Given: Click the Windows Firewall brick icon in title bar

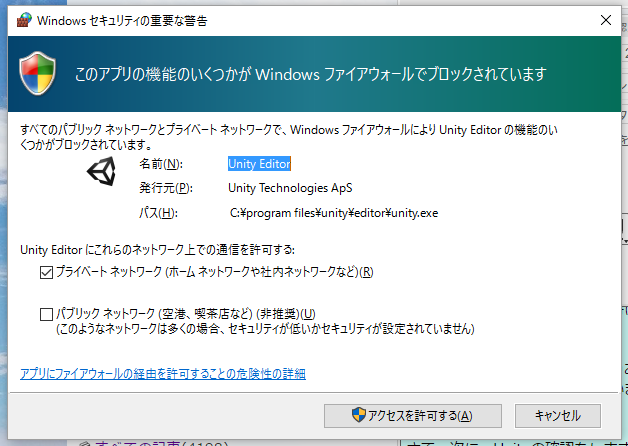Looking at the screenshot, I should coord(24,20).
